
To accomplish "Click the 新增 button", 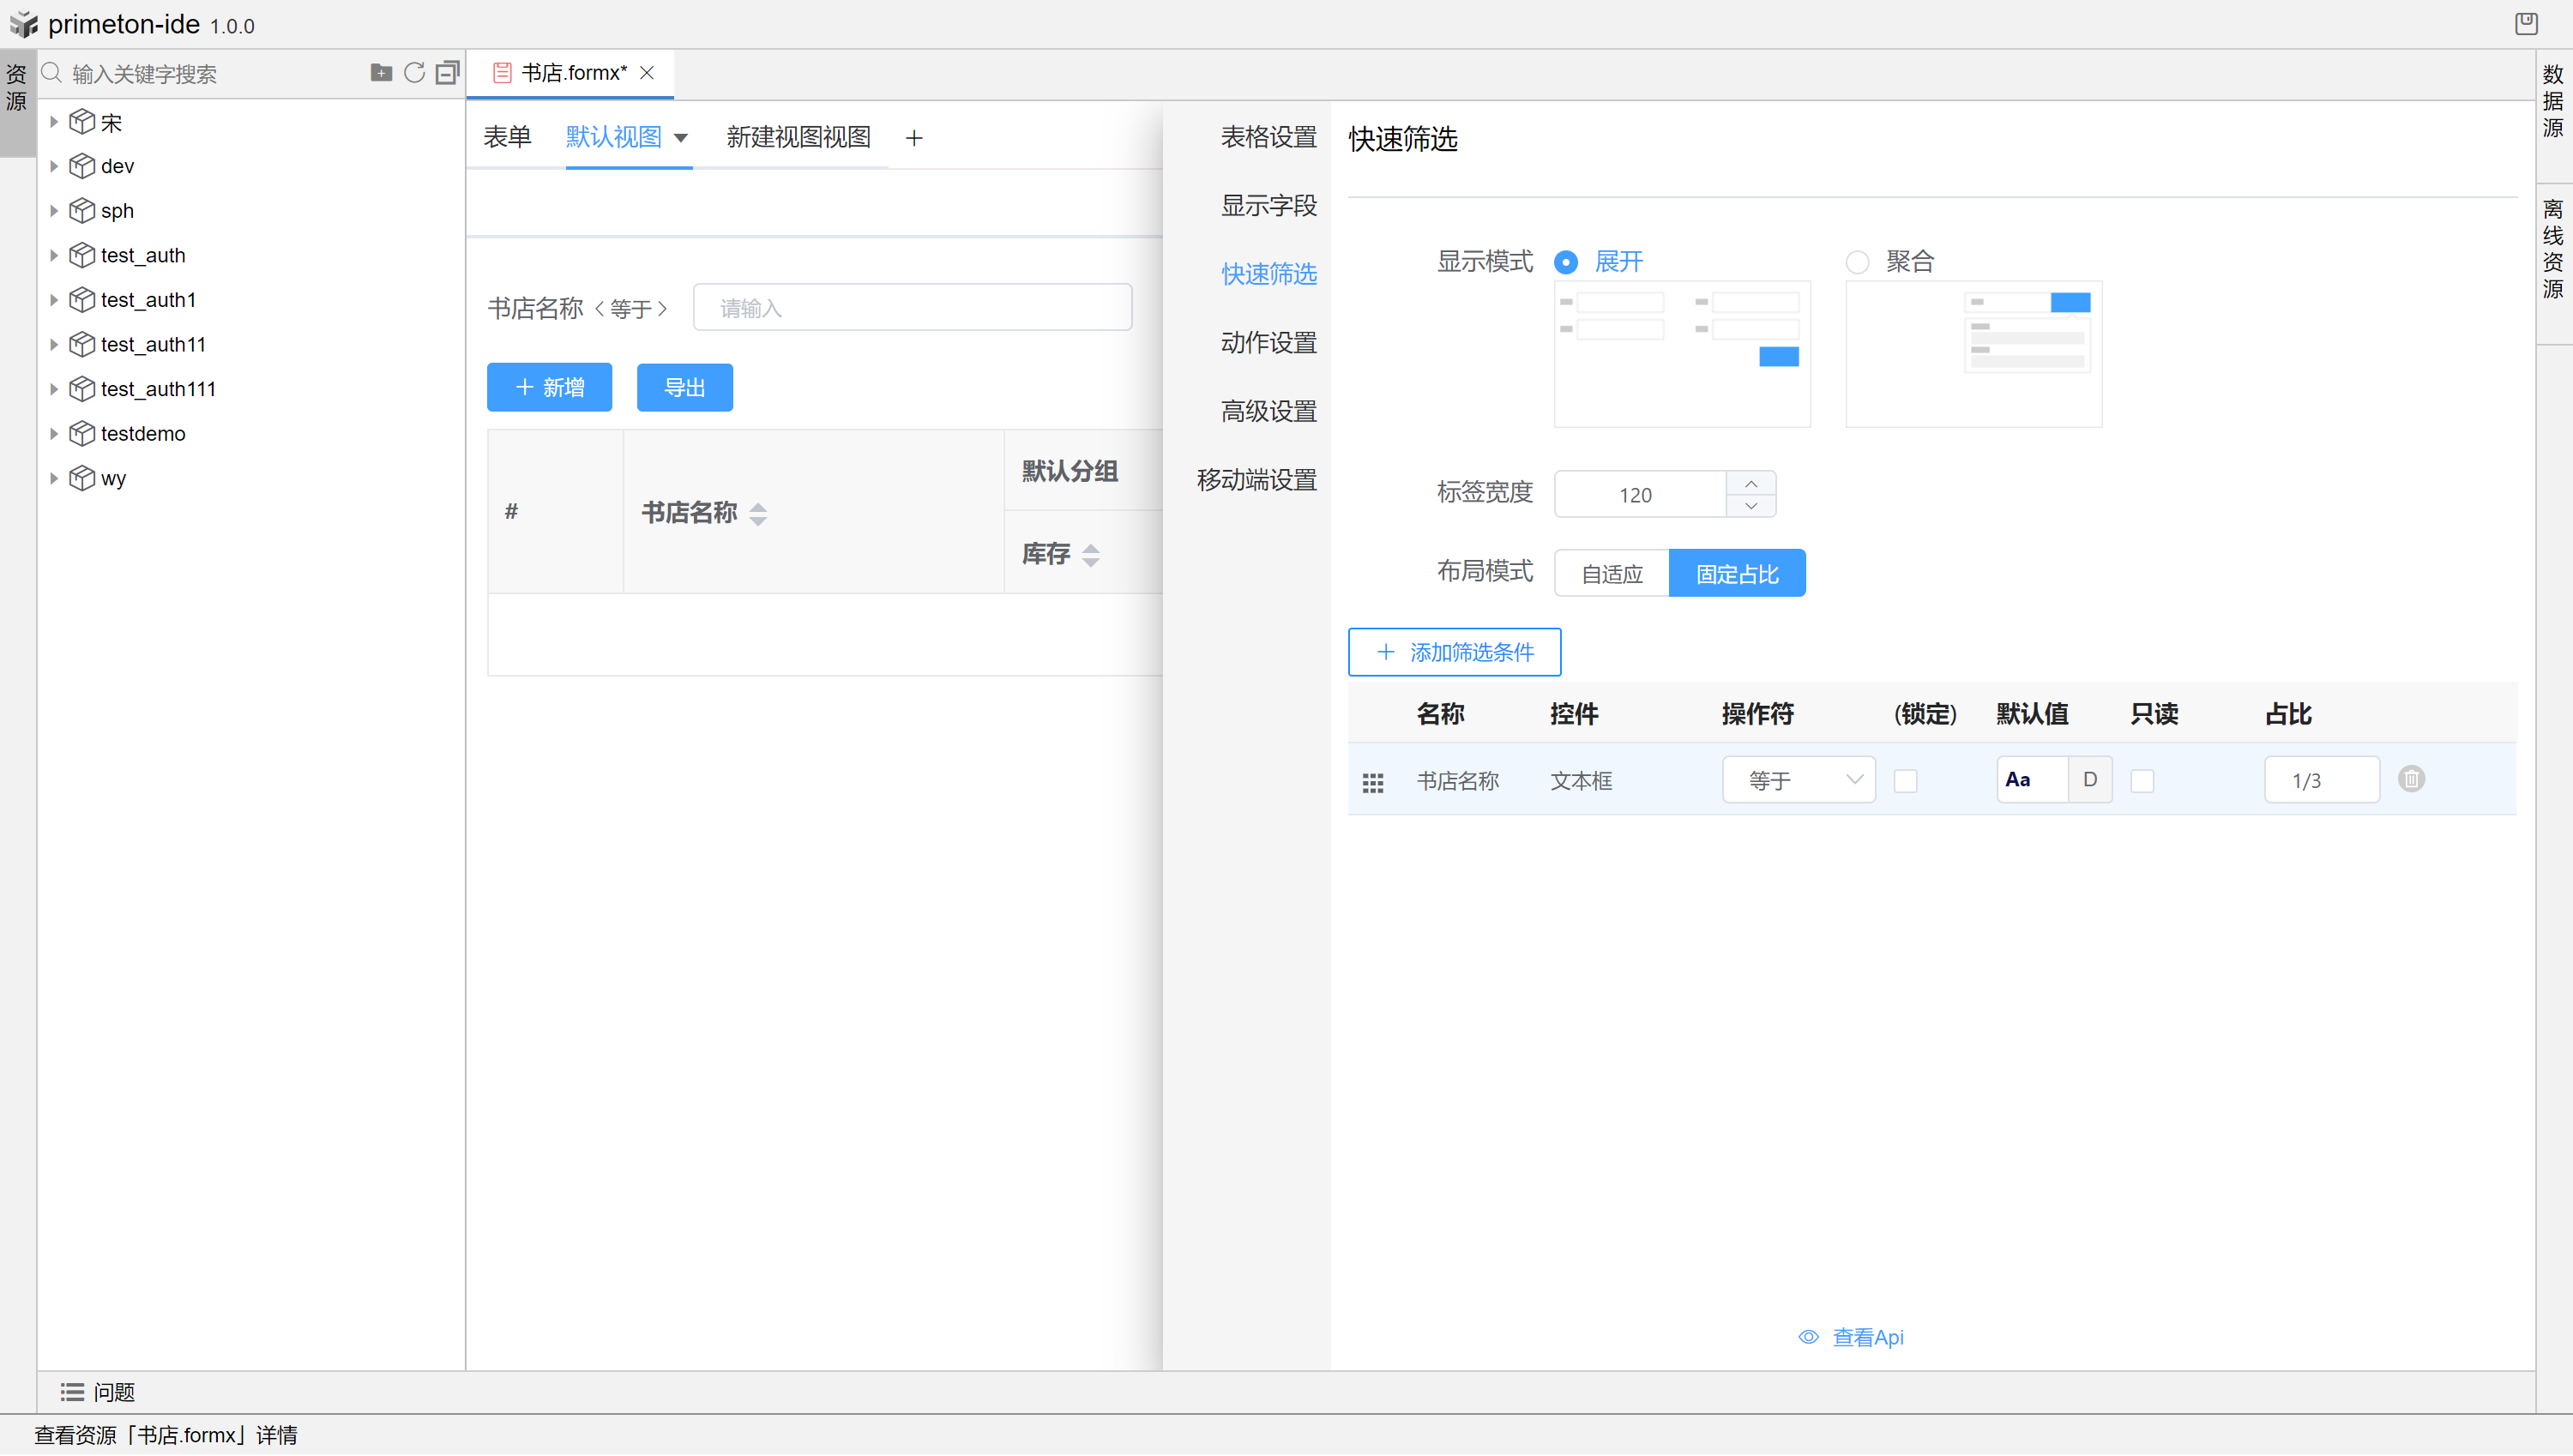I will point(549,387).
